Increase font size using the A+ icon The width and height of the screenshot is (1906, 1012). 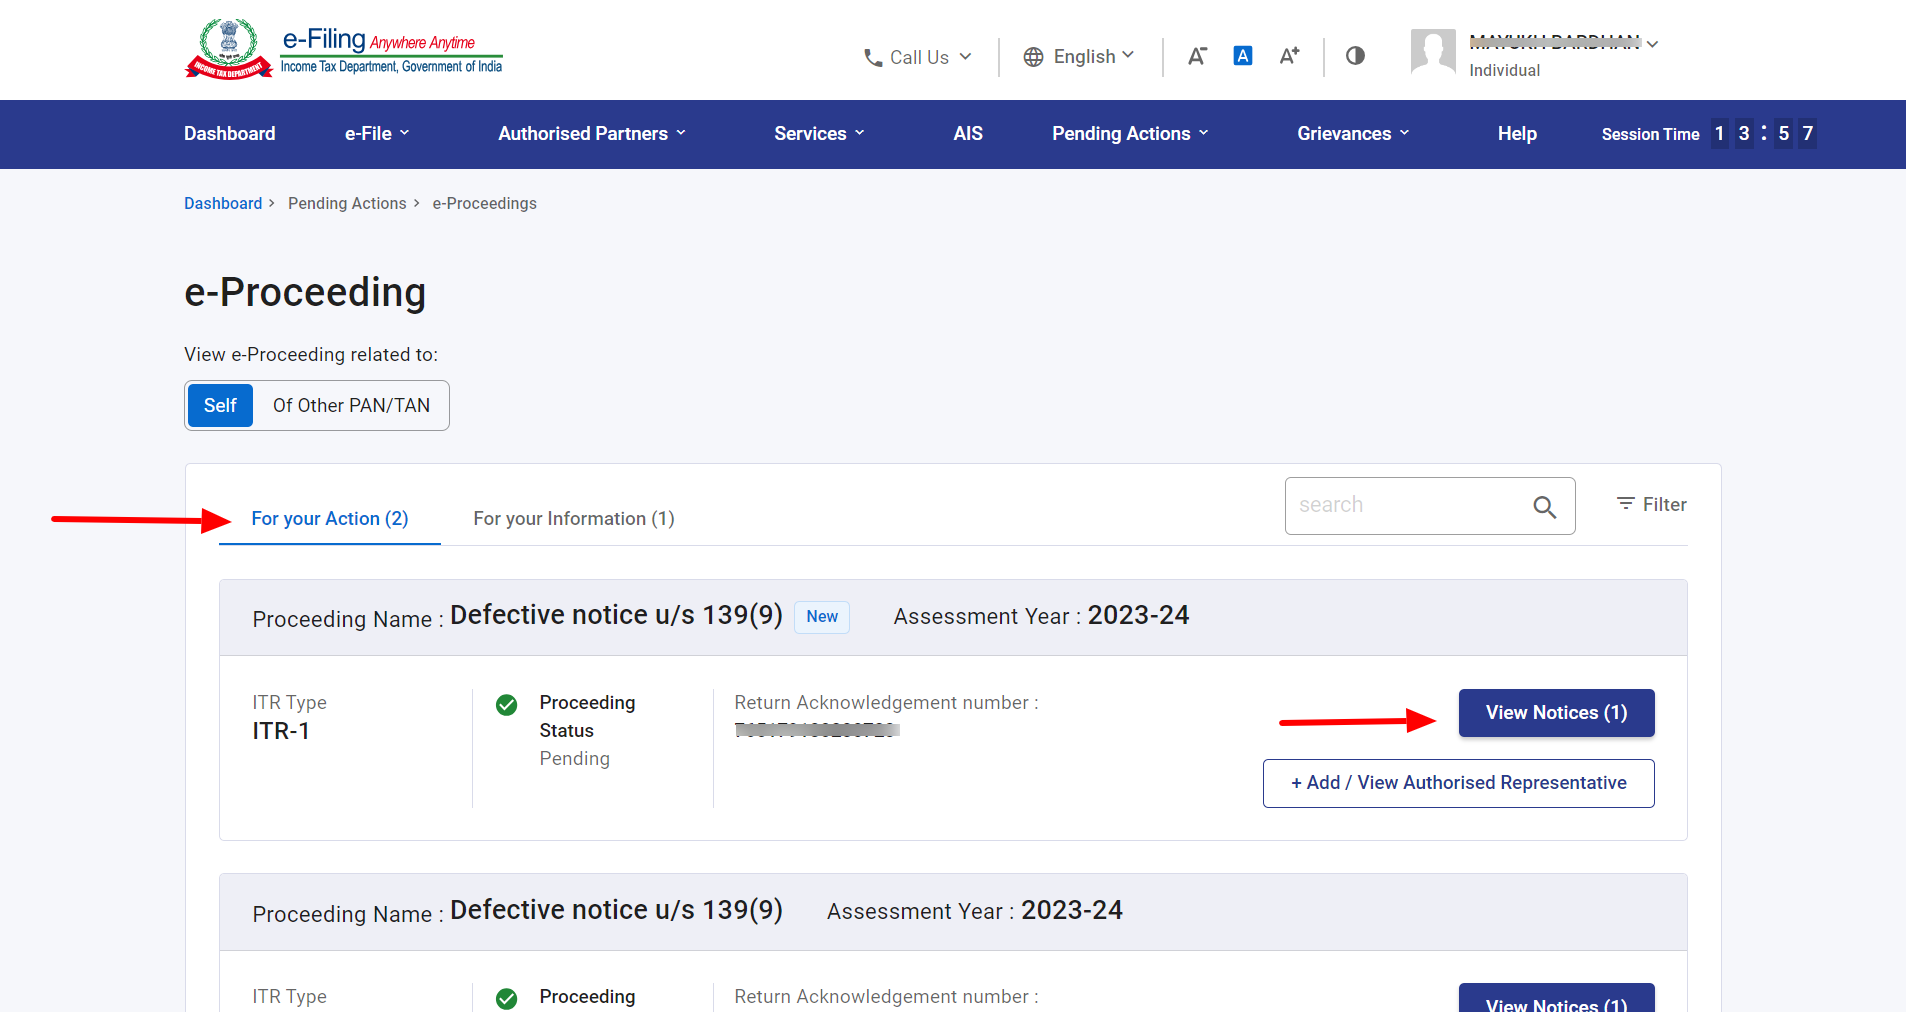tap(1288, 56)
